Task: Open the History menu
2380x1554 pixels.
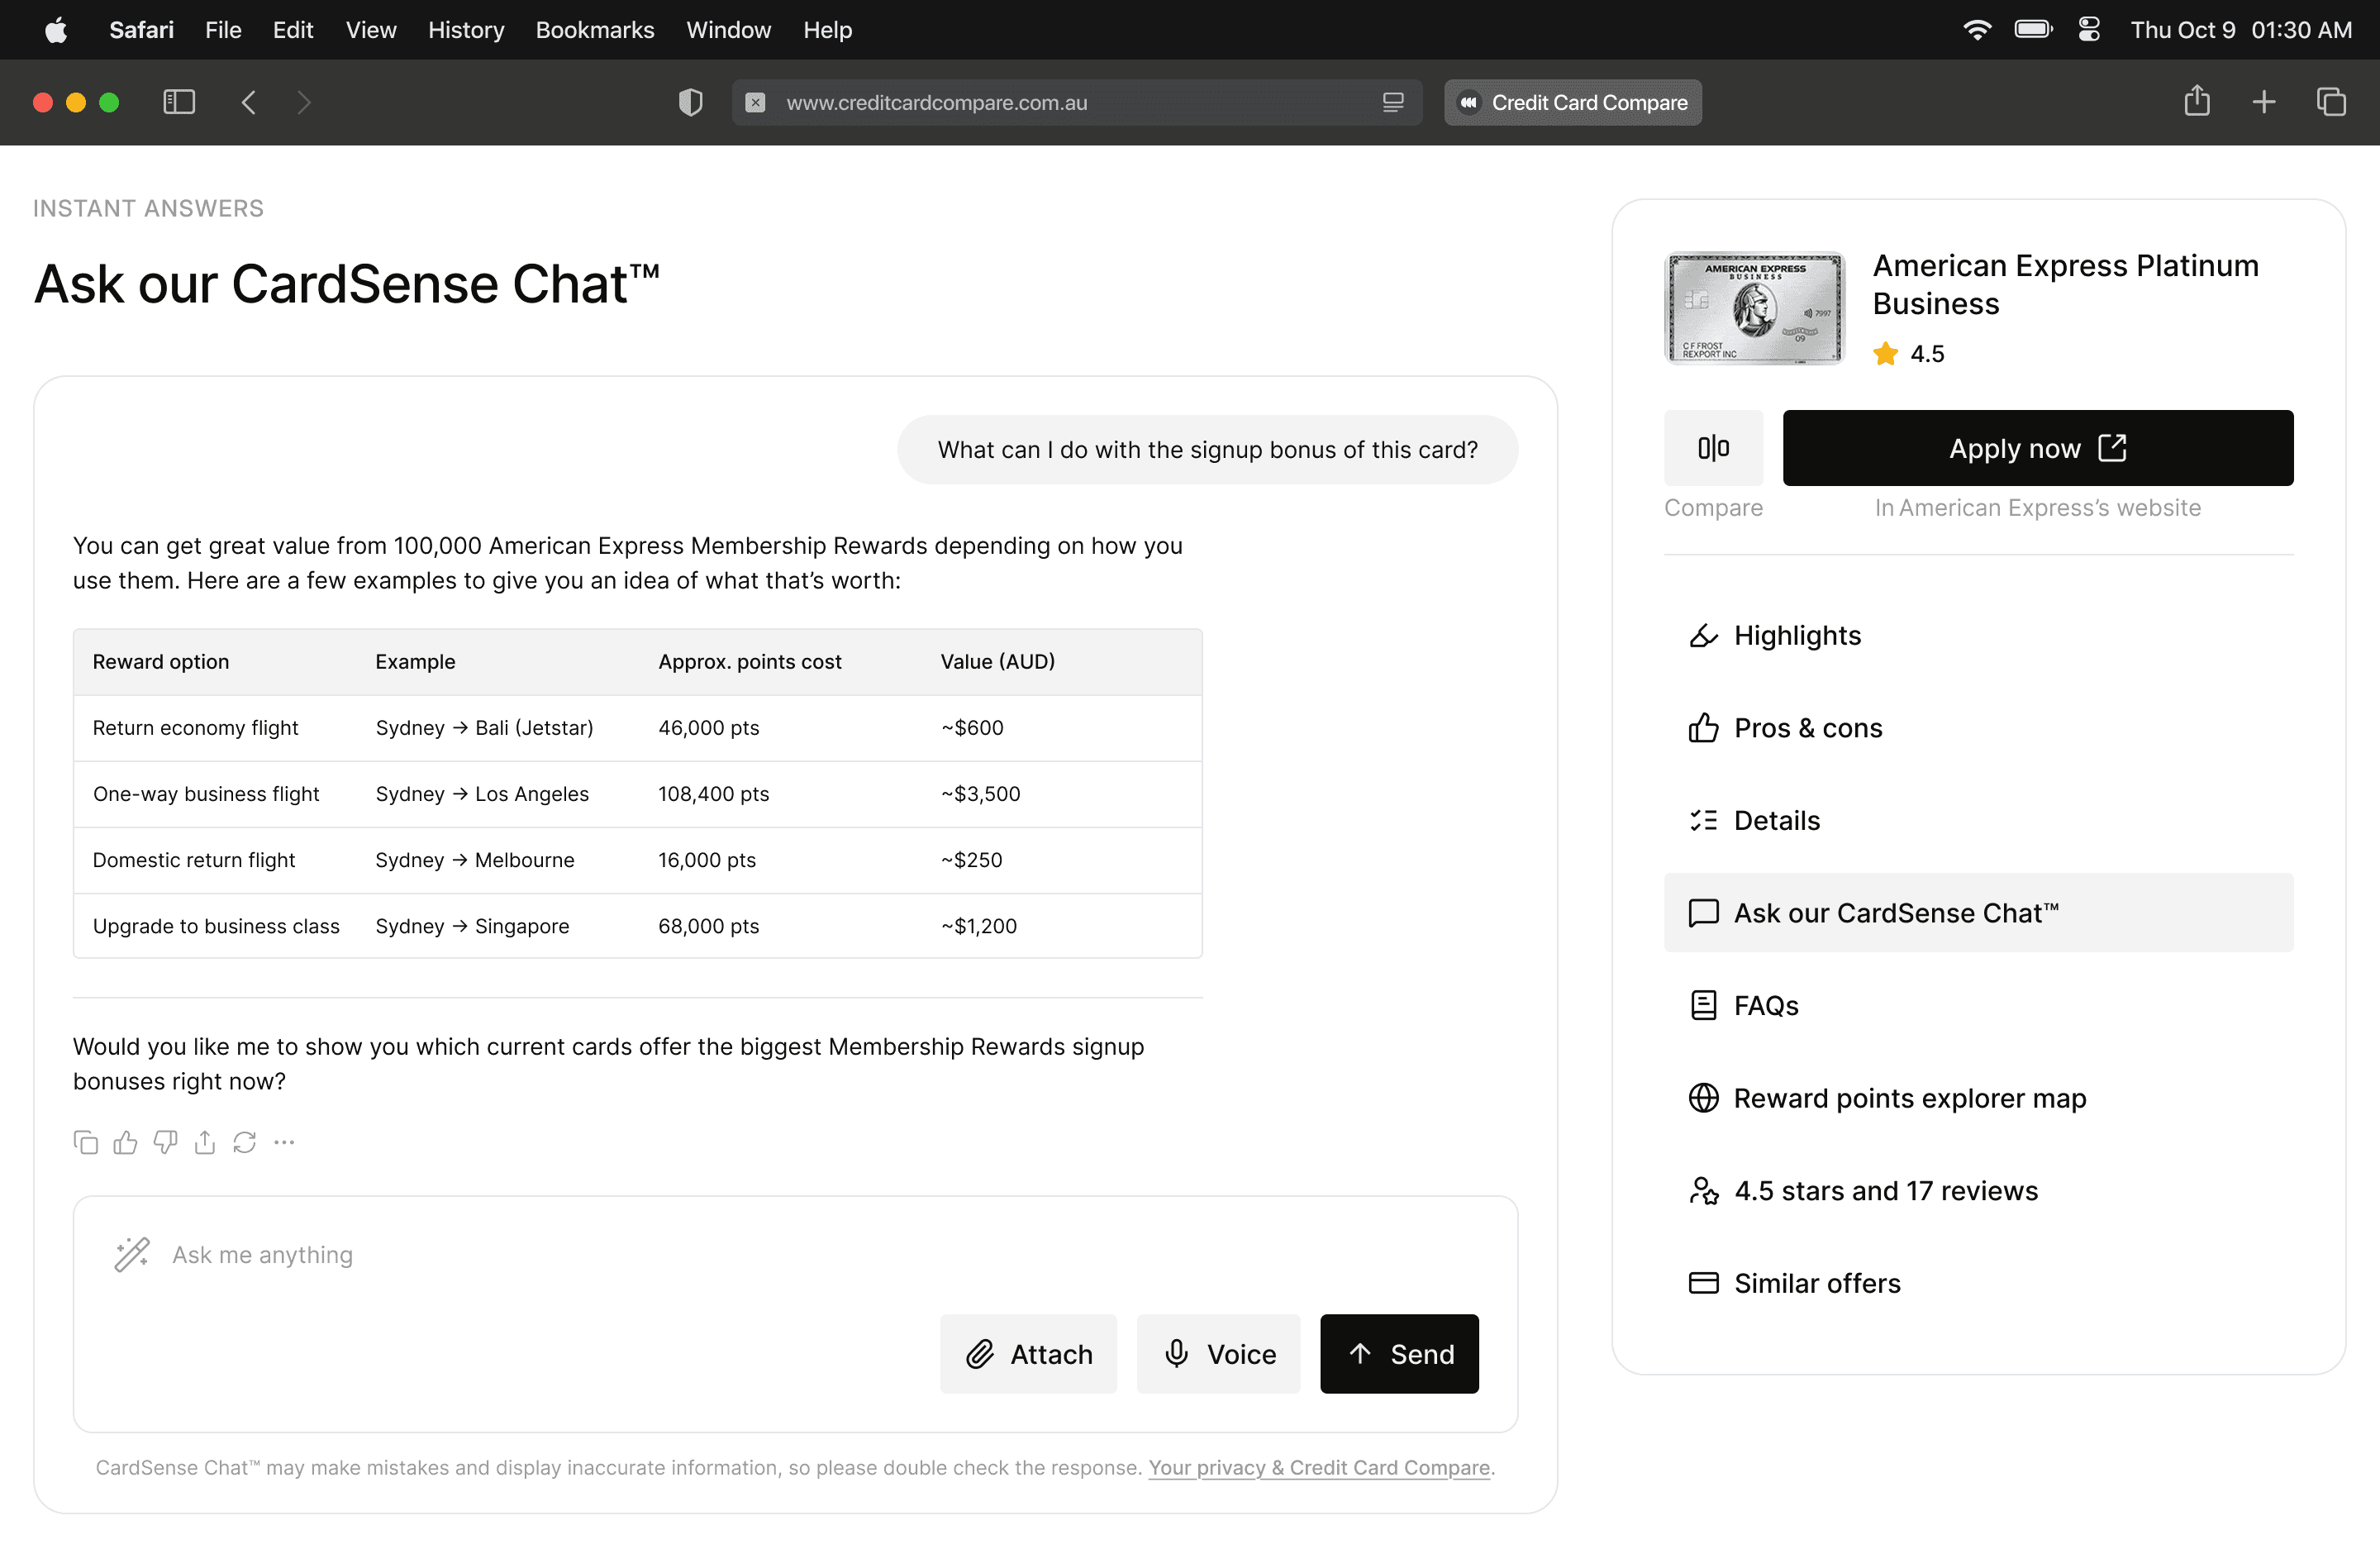Action: point(465,30)
